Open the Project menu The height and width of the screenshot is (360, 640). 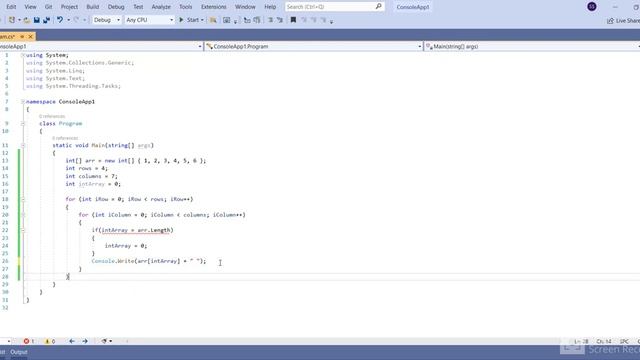69,7
